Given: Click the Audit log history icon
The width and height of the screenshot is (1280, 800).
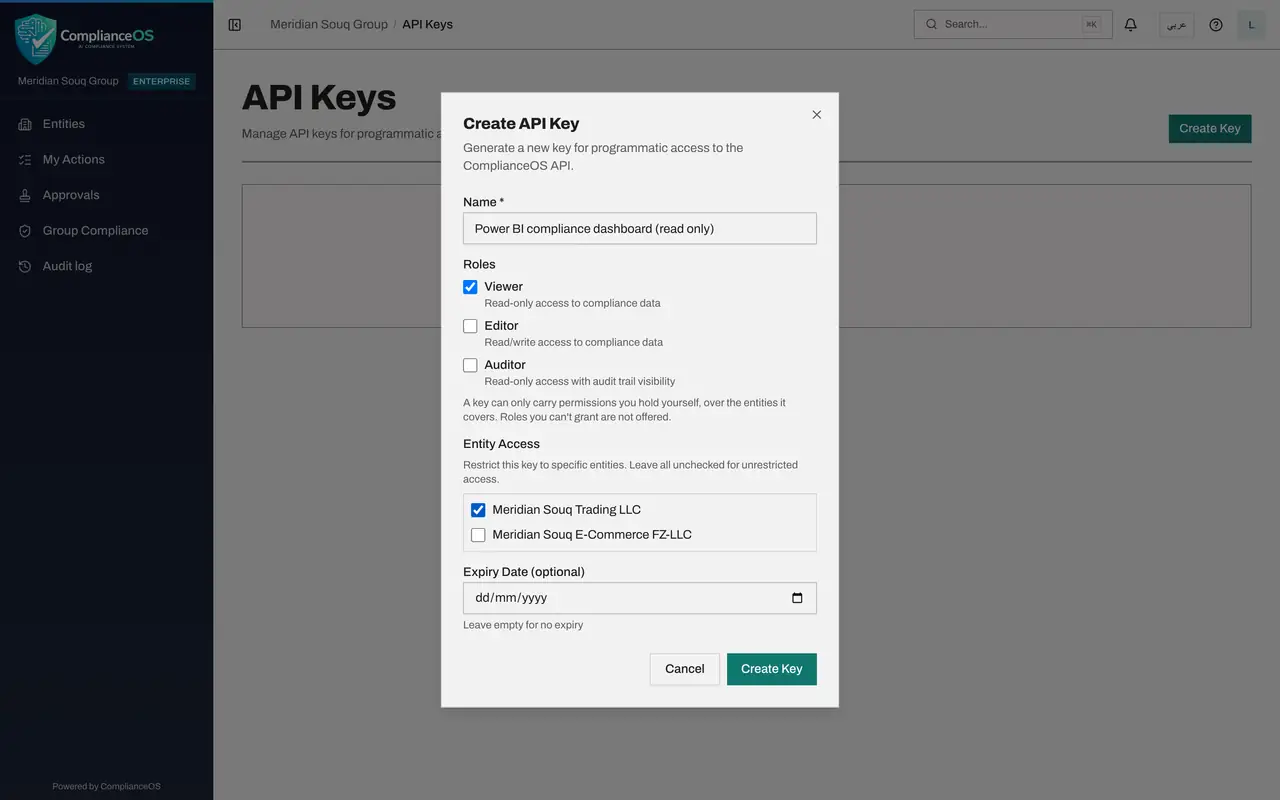Looking at the screenshot, I should [25, 266].
